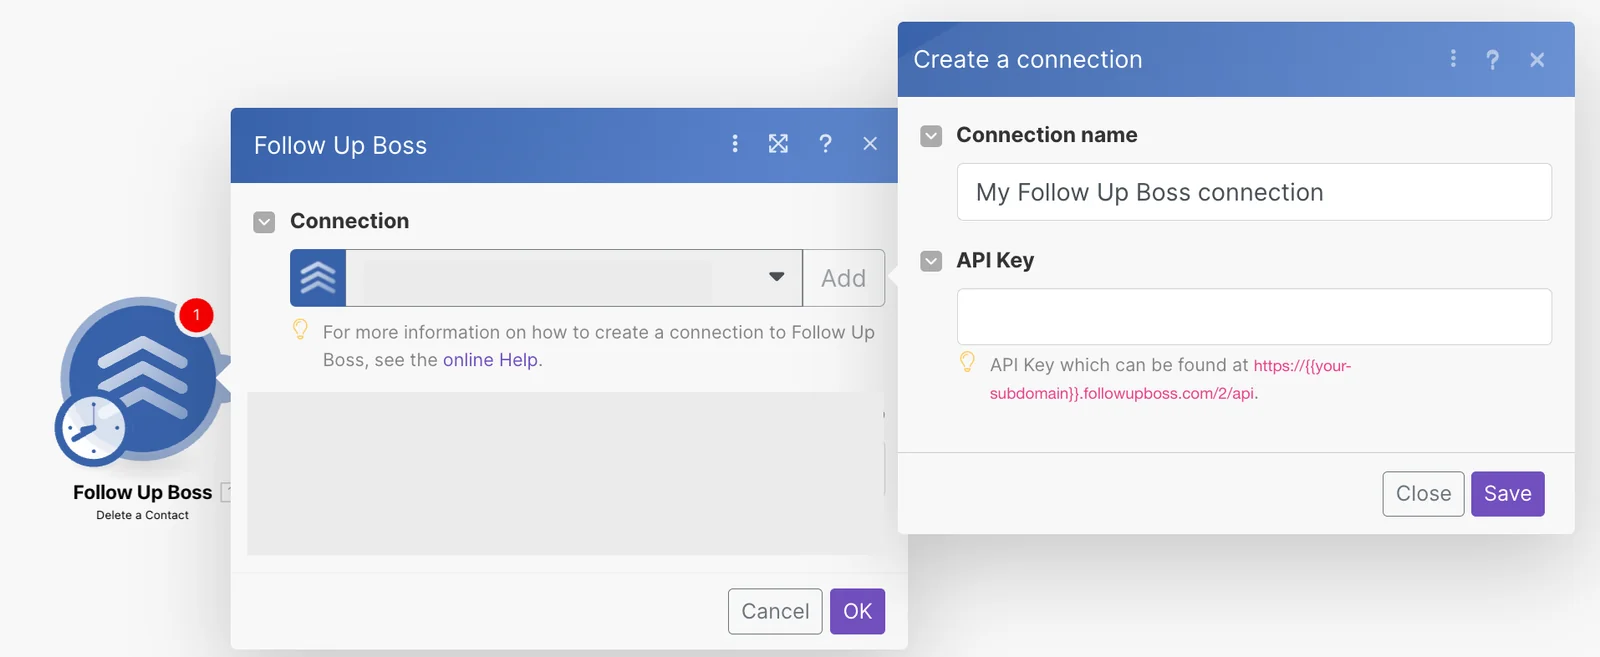Open the Follow Up Boss module on canvas
The height and width of the screenshot is (657, 1600).
tap(143, 378)
